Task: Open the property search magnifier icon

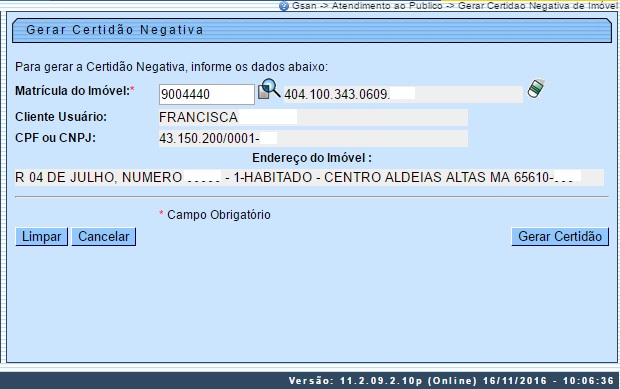Action: pyautogui.click(x=269, y=89)
